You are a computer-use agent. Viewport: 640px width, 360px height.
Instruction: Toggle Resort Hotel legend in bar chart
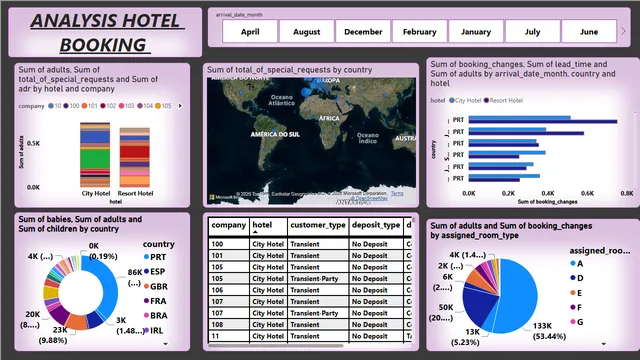pyautogui.click(x=503, y=100)
